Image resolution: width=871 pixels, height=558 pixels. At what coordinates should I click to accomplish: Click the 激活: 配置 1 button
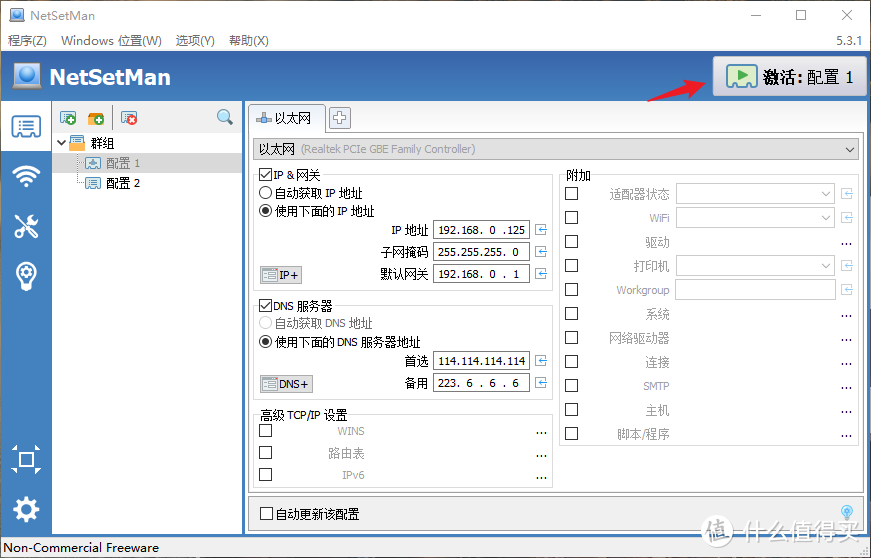[x=790, y=77]
